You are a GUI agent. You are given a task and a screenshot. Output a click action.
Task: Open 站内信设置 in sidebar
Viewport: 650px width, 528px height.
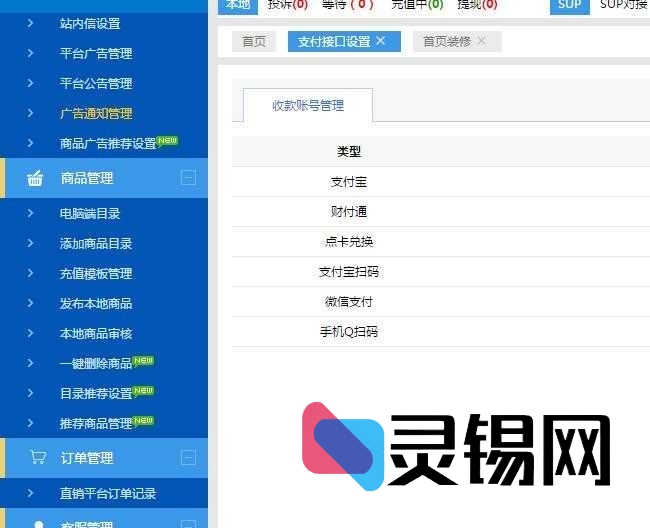click(x=89, y=23)
